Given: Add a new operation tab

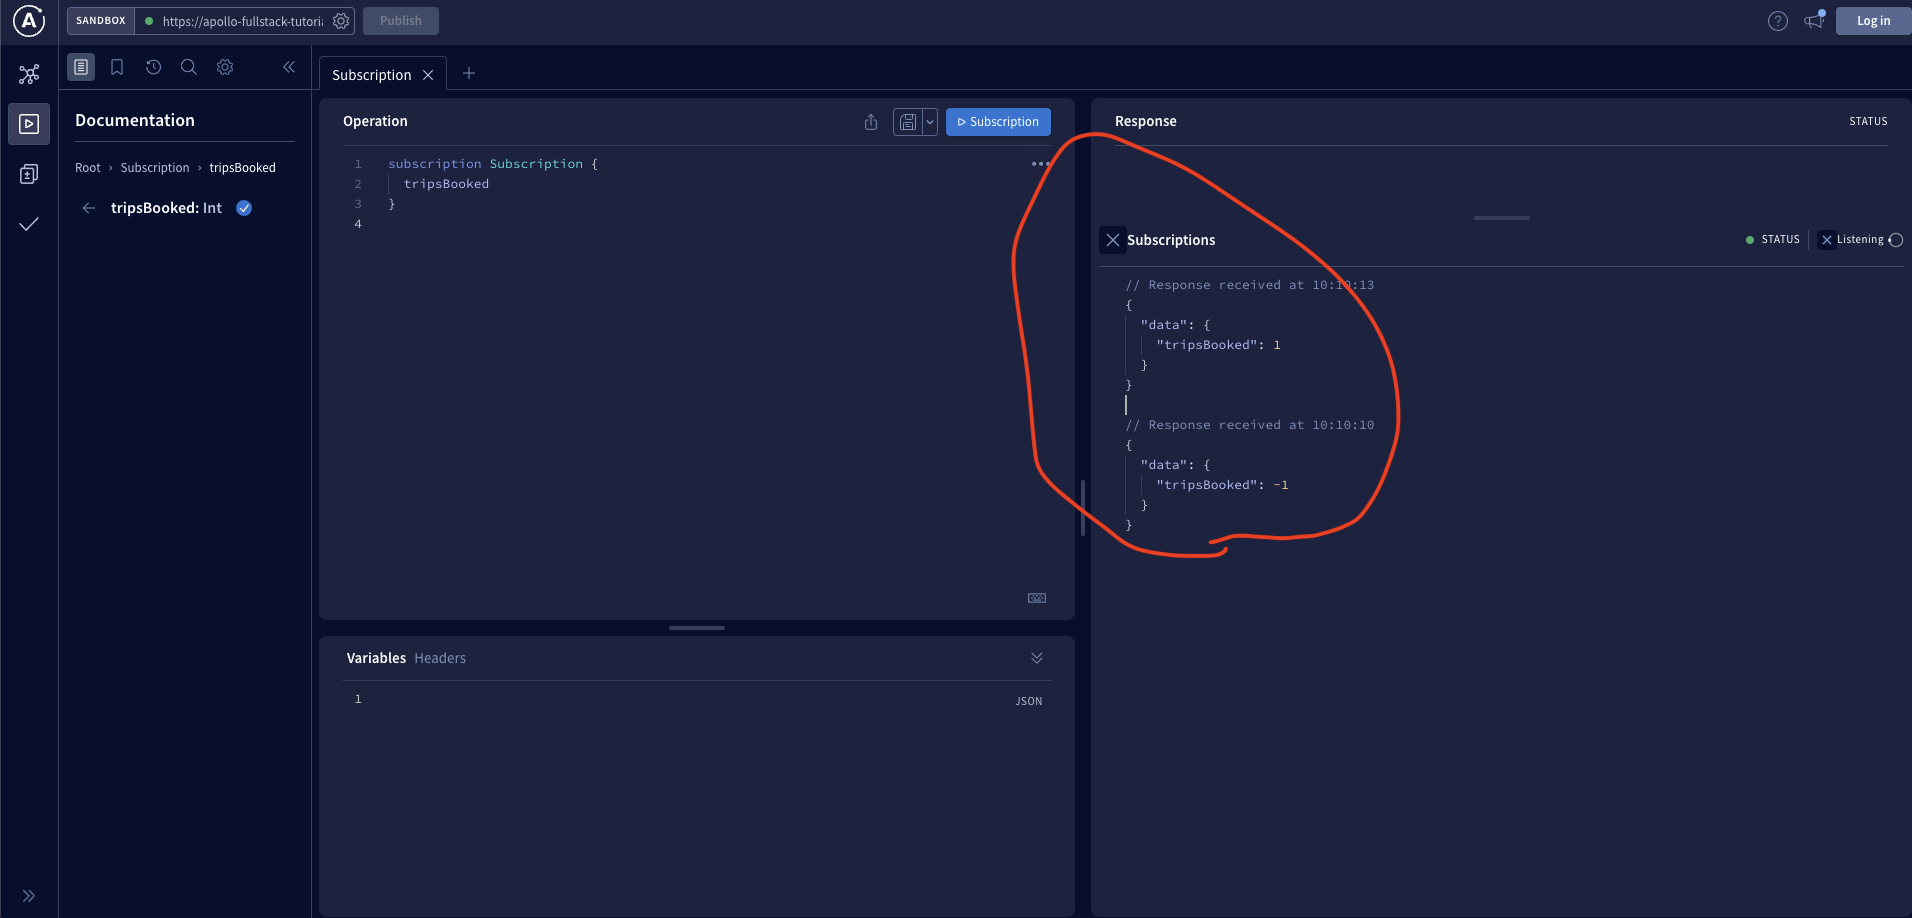Looking at the screenshot, I should click(x=469, y=73).
